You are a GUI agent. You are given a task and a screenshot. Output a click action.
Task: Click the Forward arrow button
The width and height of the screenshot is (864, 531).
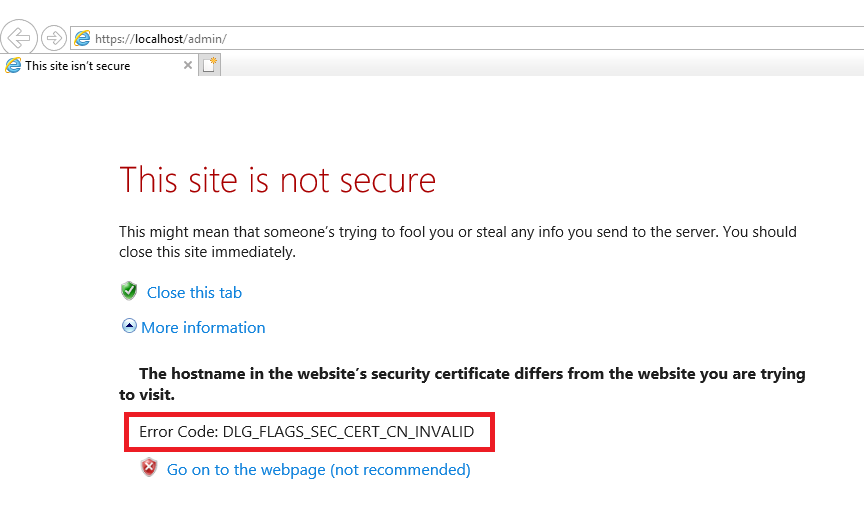click(x=54, y=38)
